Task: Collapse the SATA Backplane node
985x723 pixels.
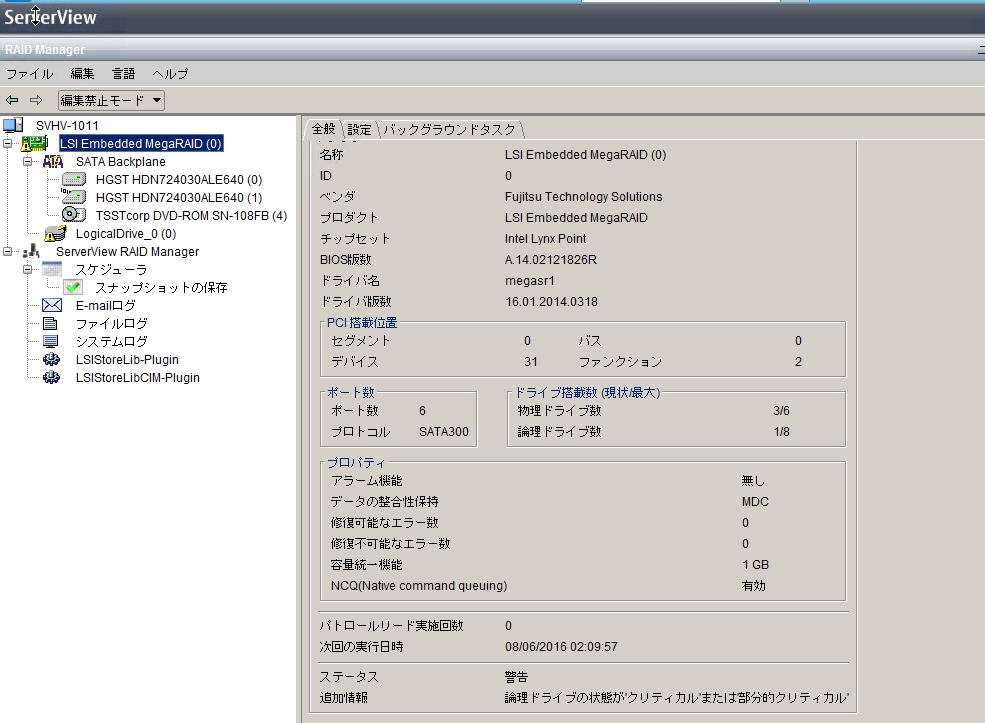Action: (x=28, y=162)
